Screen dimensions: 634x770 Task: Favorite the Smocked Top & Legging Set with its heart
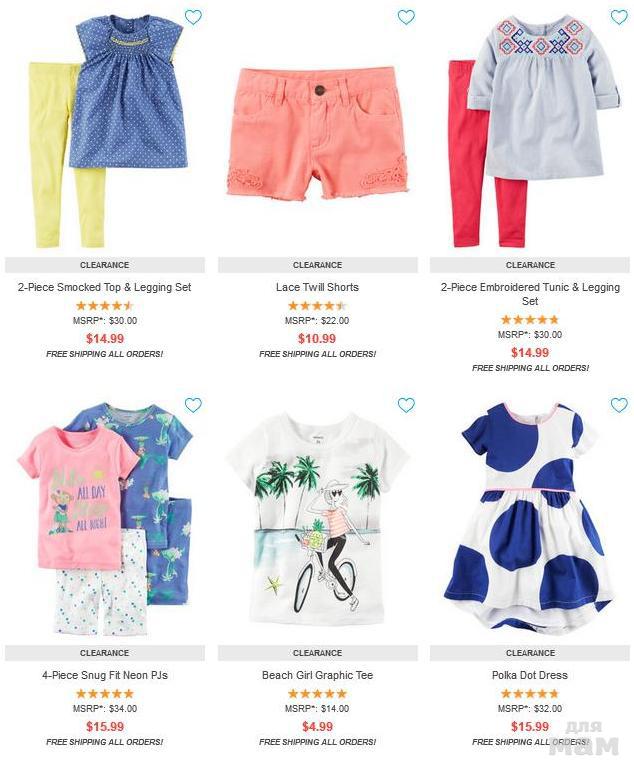[193, 17]
